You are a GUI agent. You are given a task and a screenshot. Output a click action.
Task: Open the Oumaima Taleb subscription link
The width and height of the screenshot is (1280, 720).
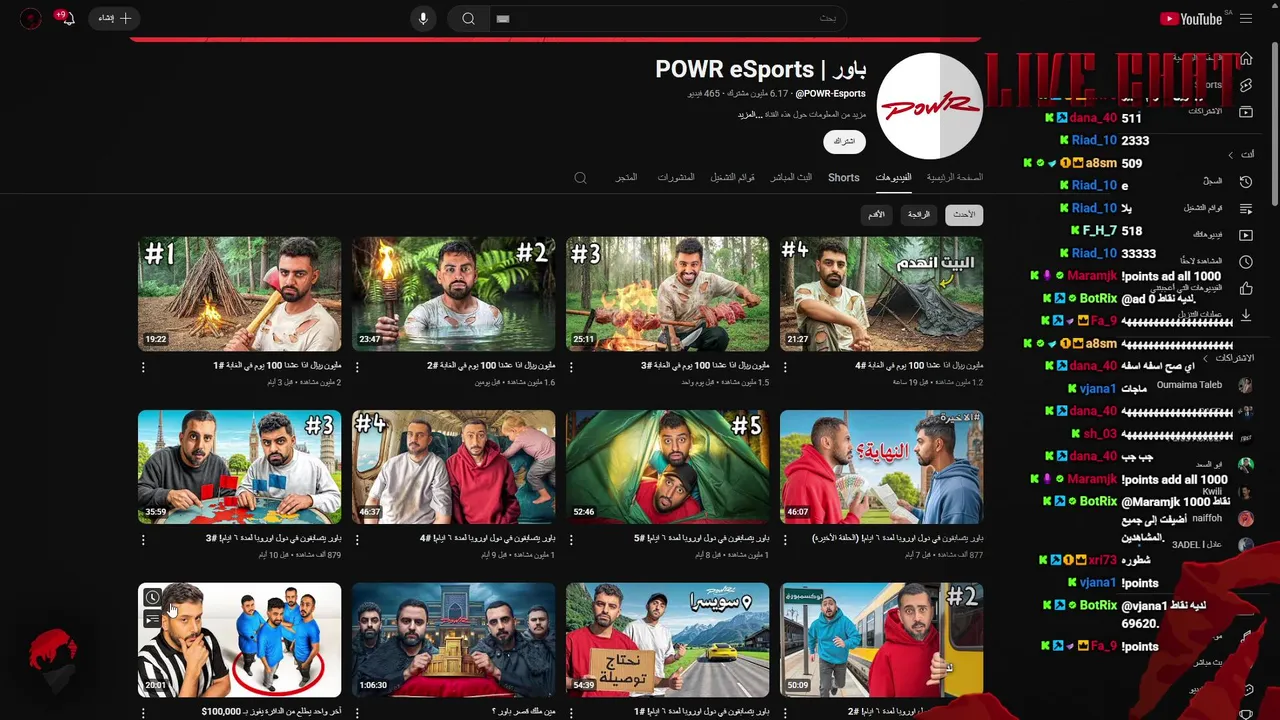1190,385
